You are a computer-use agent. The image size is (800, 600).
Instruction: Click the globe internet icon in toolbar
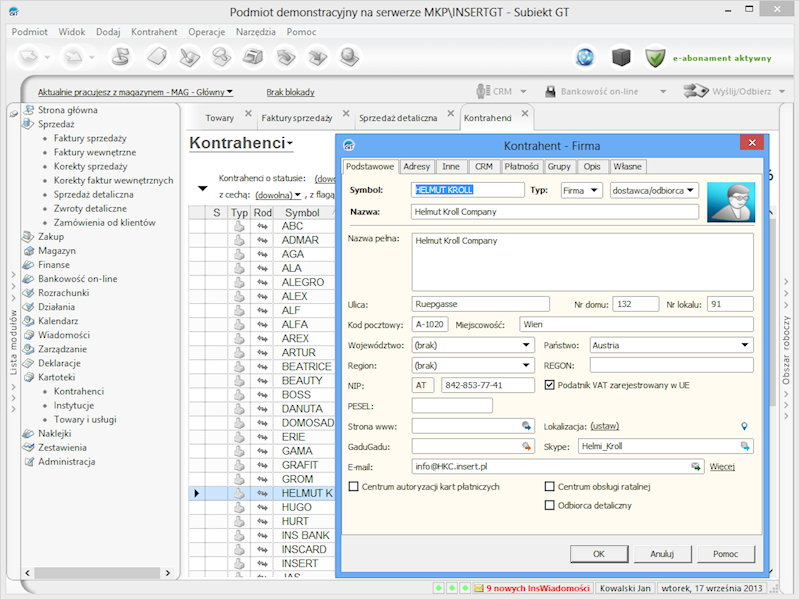click(585, 57)
